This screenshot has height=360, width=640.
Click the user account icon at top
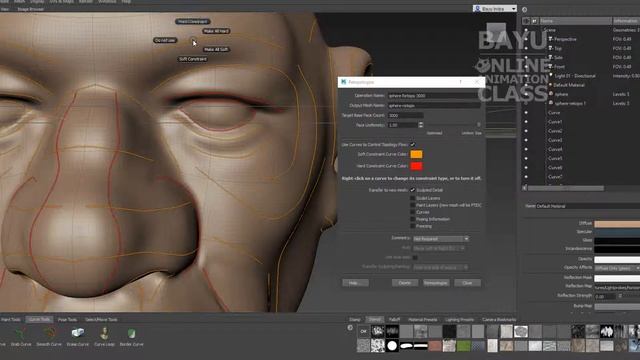pyautogui.click(x=477, y=8)
